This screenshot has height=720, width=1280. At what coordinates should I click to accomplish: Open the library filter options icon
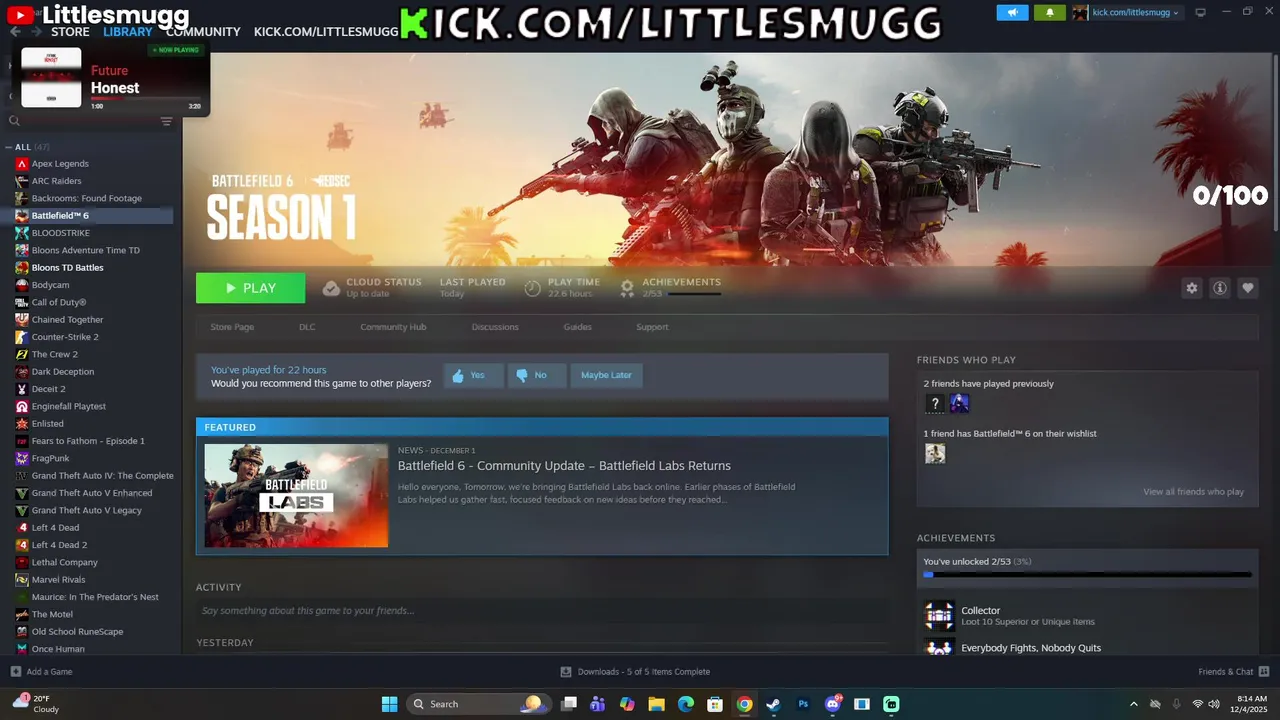point(167,121)
